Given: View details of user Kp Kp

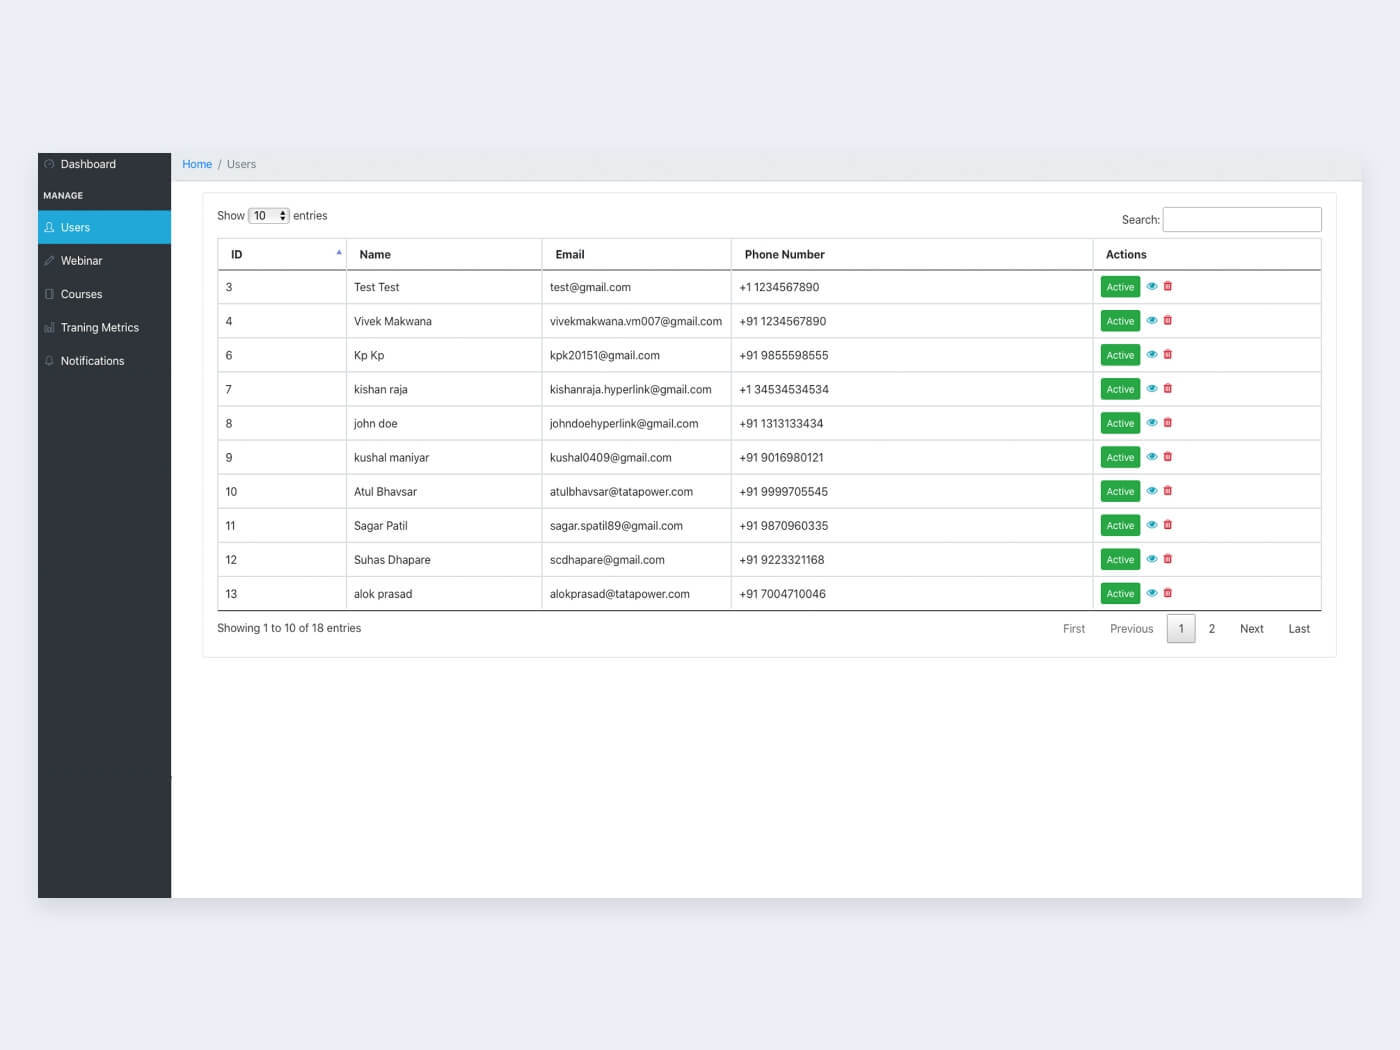Looking at the screenshot, I should pos(1152,354).
